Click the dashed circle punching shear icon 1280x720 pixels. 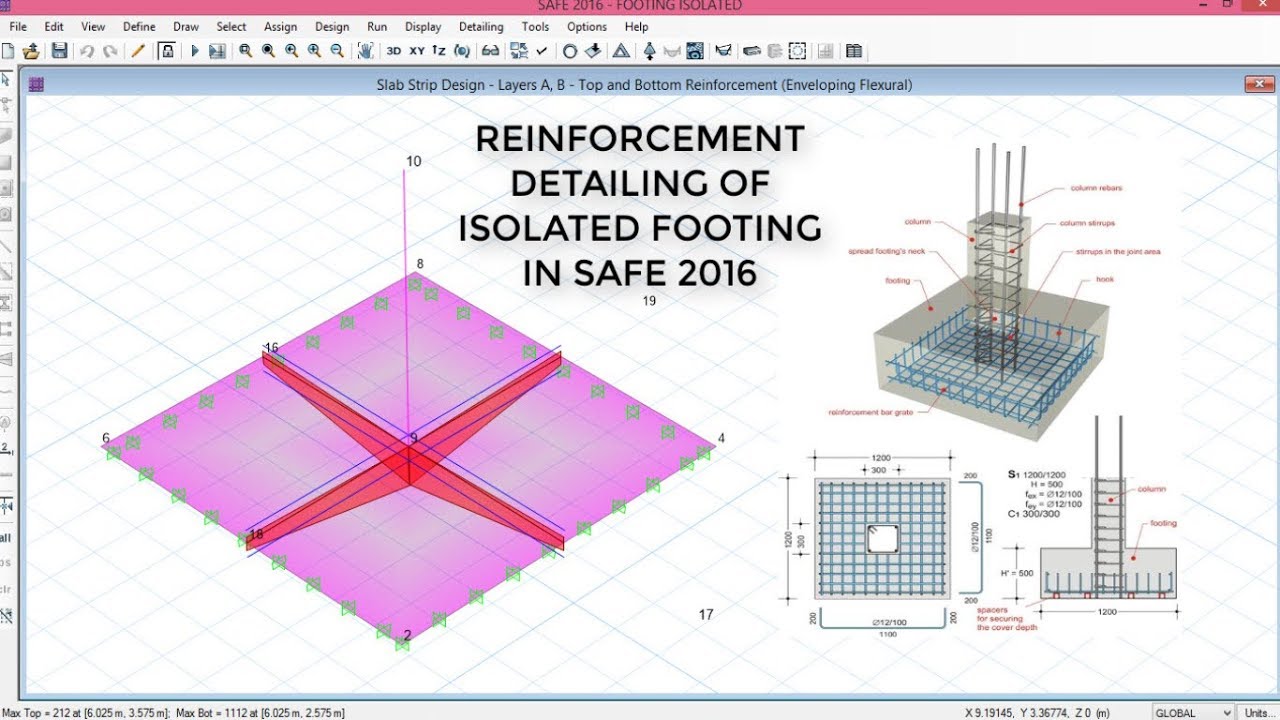click(x=797, y=51)
